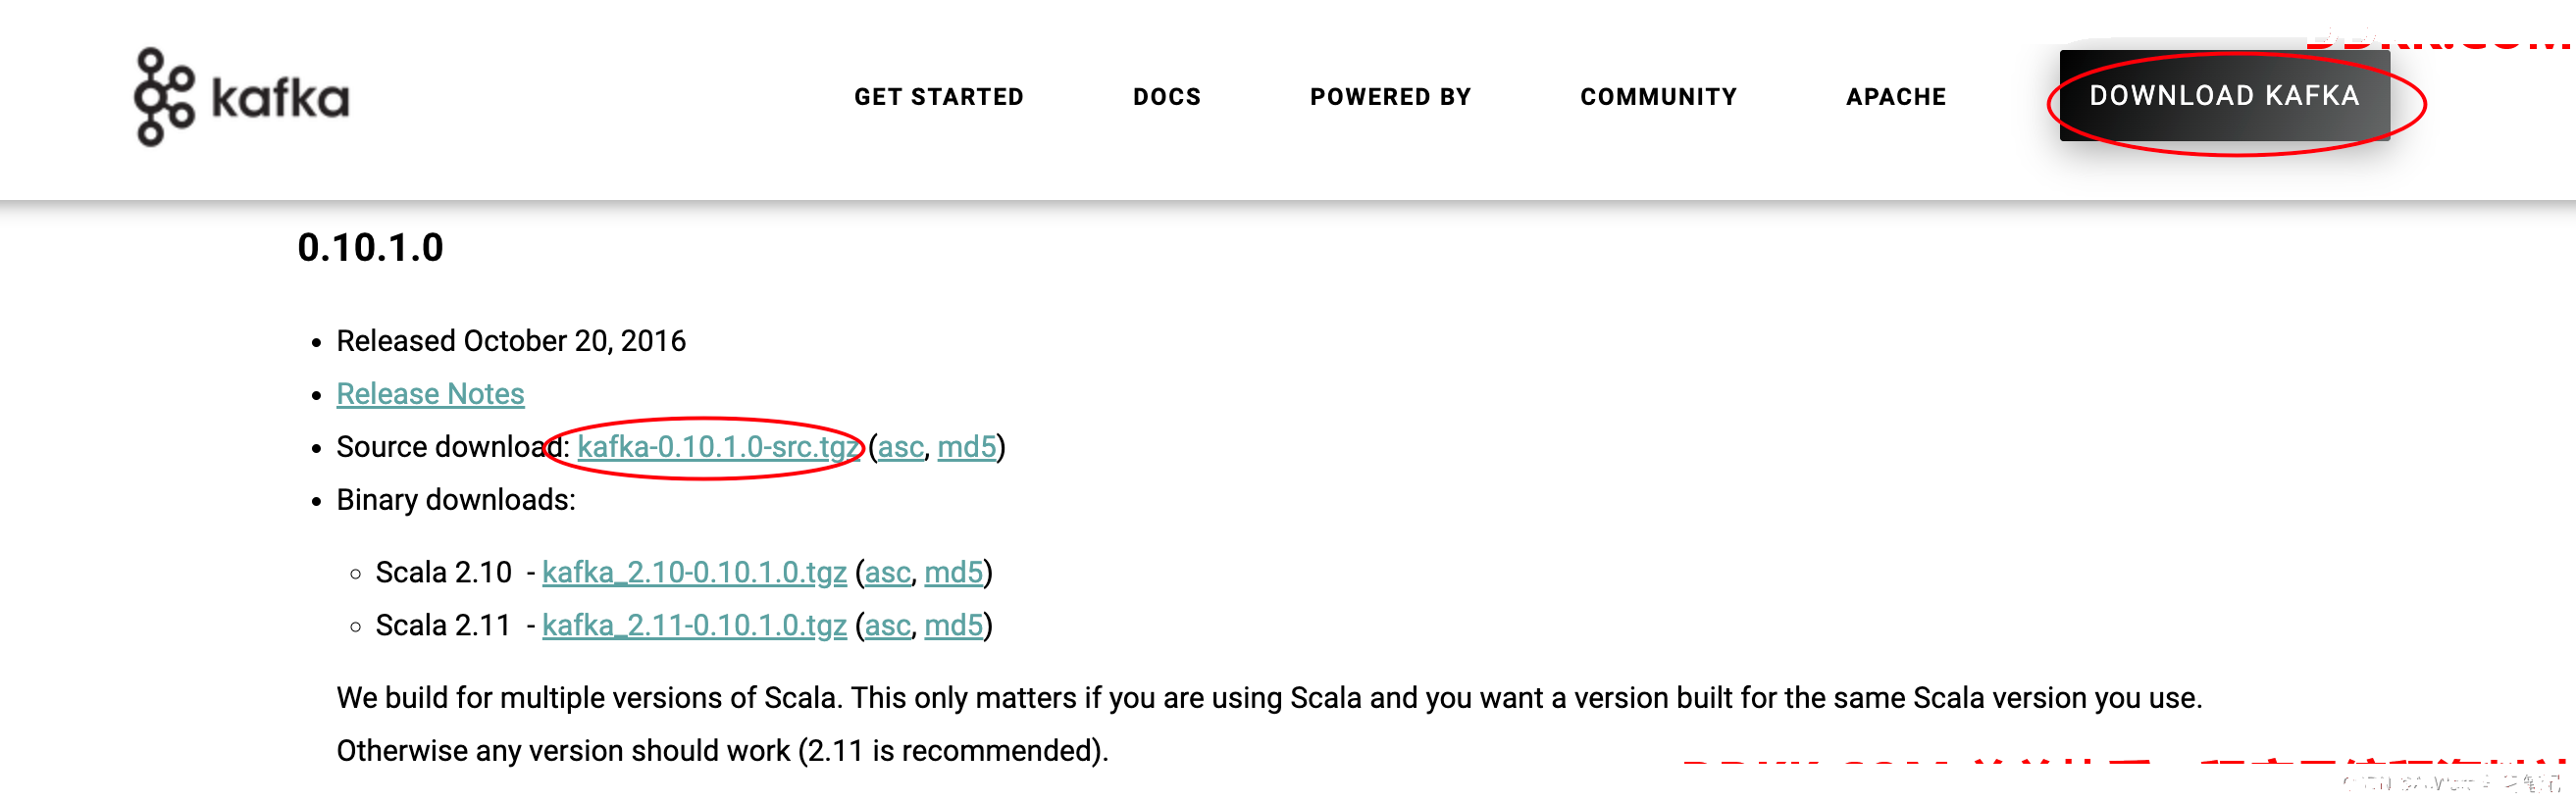Open the asc link for Scala 2.10
This screenshot has height=802, width=2576.
click(x=887, y=573)
